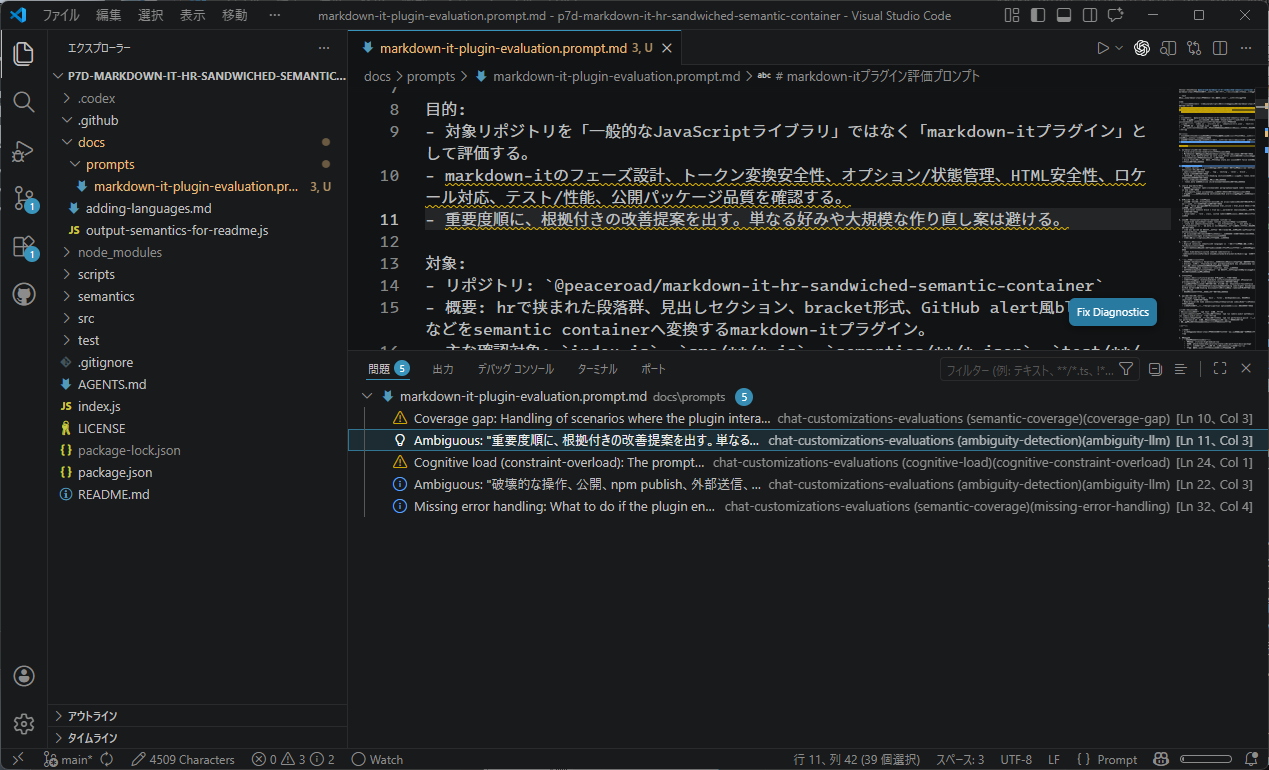Toggle the Watch status bar item

tap(378, 760)
